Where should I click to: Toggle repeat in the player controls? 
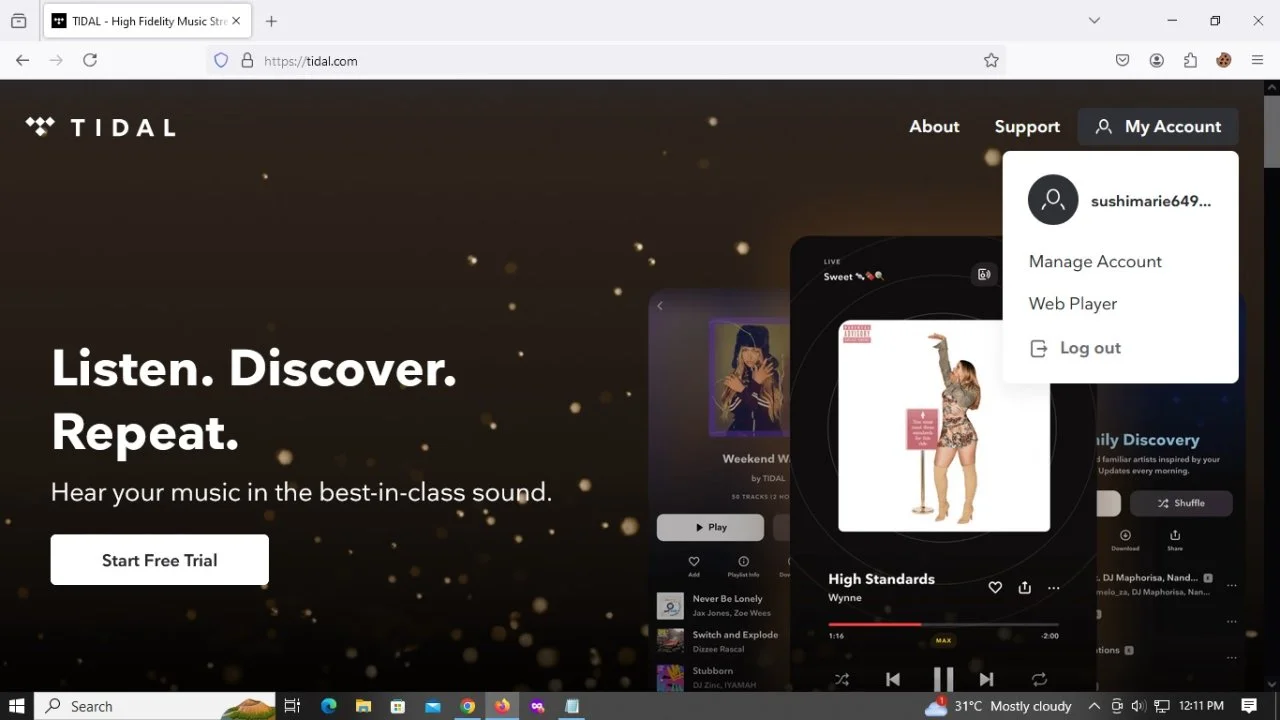tap(1039, 679)
